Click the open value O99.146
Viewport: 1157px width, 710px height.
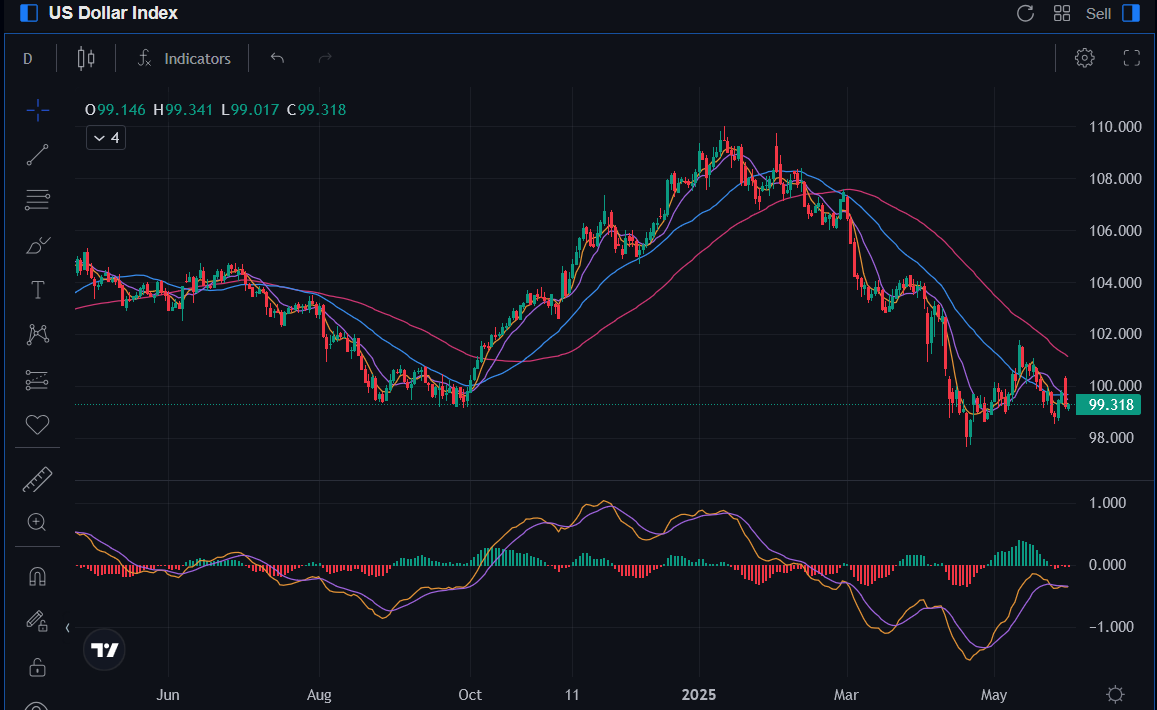point(115,110)
